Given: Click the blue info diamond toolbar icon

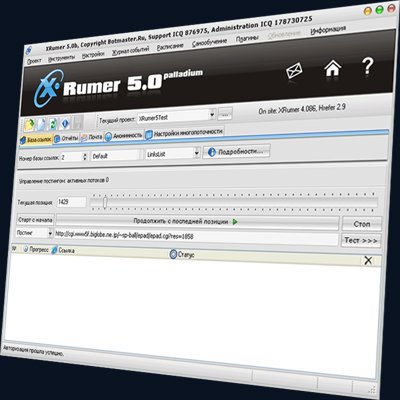Looking at the screenshot, I should tap(65, 123).
